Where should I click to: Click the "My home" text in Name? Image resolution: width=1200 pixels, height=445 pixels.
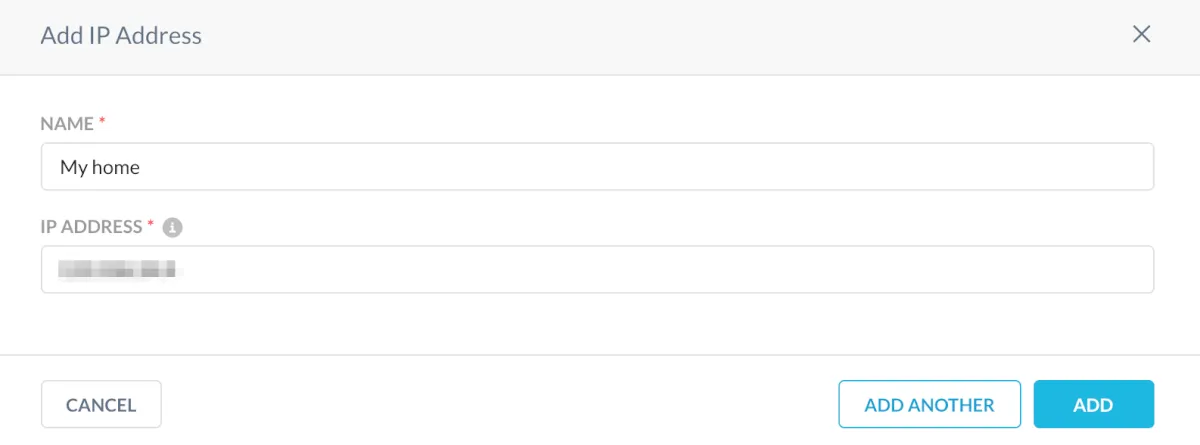pos(100,167)
